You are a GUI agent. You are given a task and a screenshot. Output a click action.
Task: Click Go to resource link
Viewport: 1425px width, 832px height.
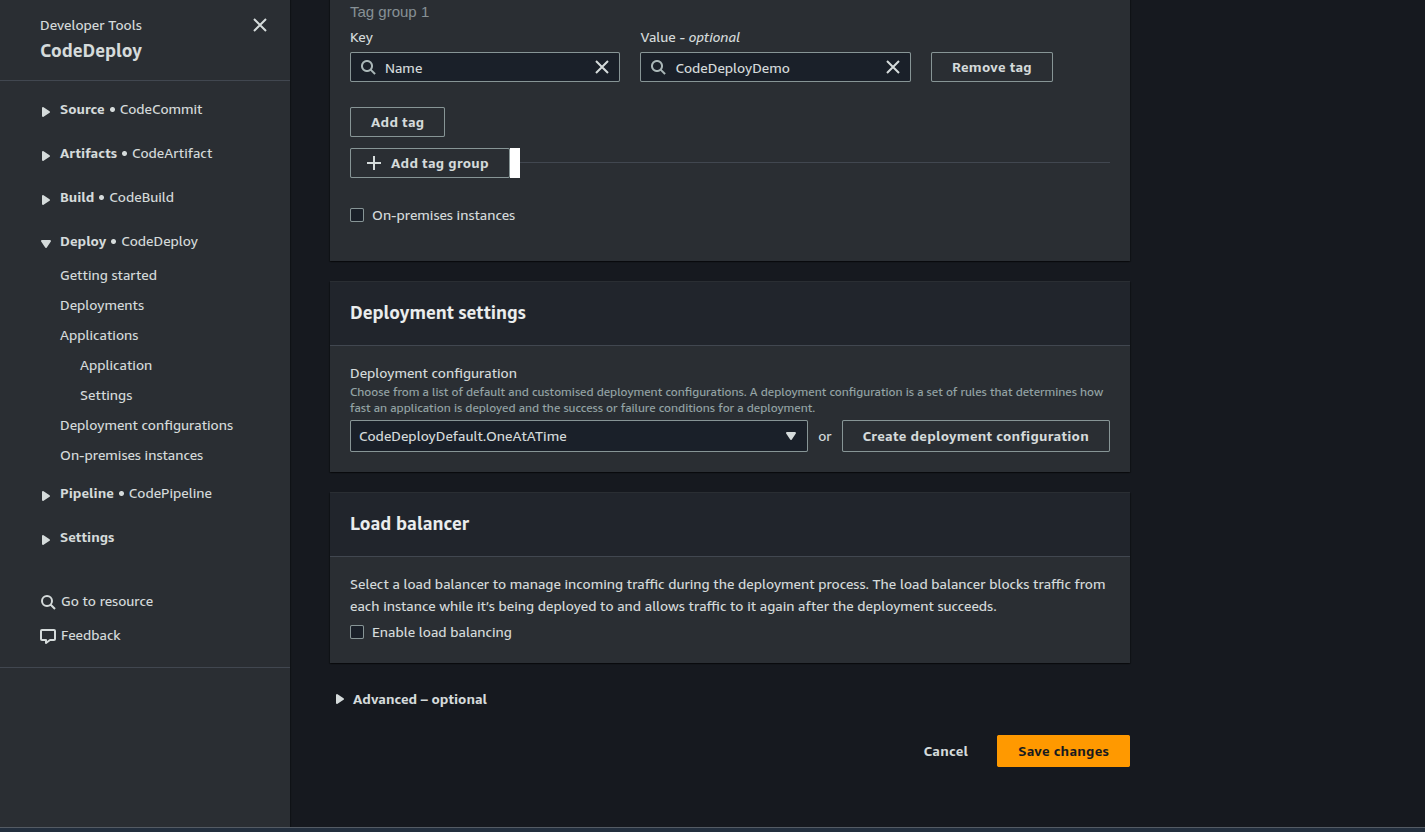click(x=107, y=601)
